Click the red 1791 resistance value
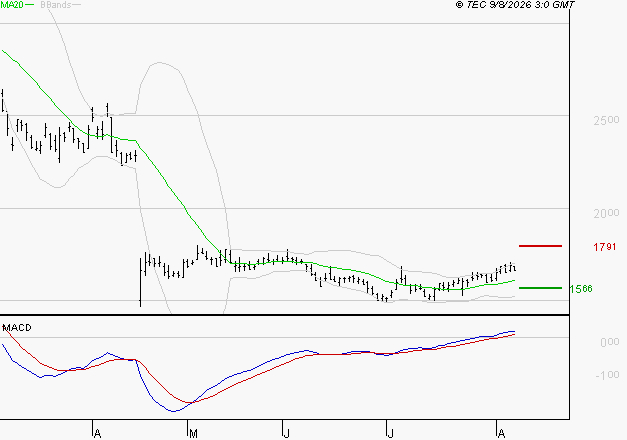The image size is (627, 440). coord(605,247)
